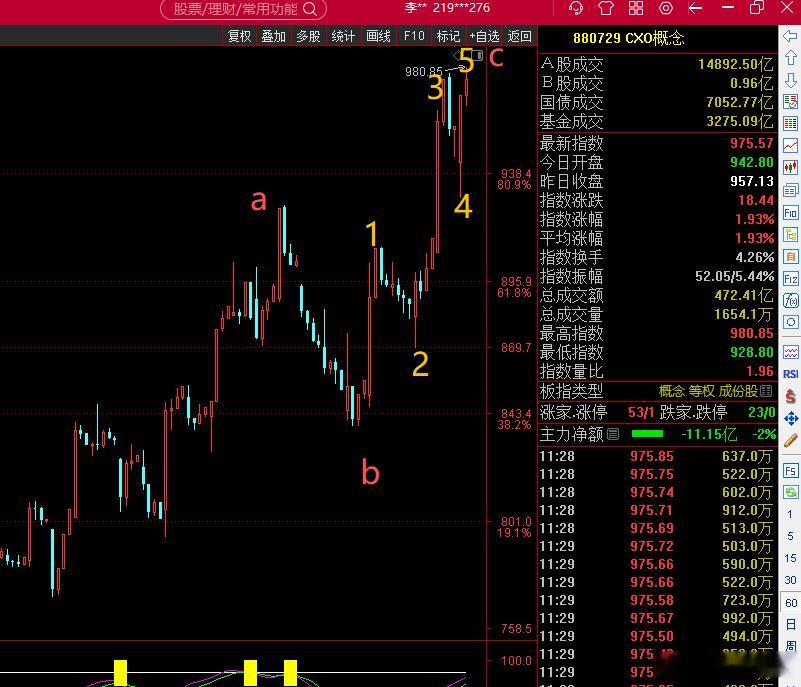Viewport: 801px width, 687px height.
Task: Click the Fs sidebar icon
Action: (x=790, y=470)
